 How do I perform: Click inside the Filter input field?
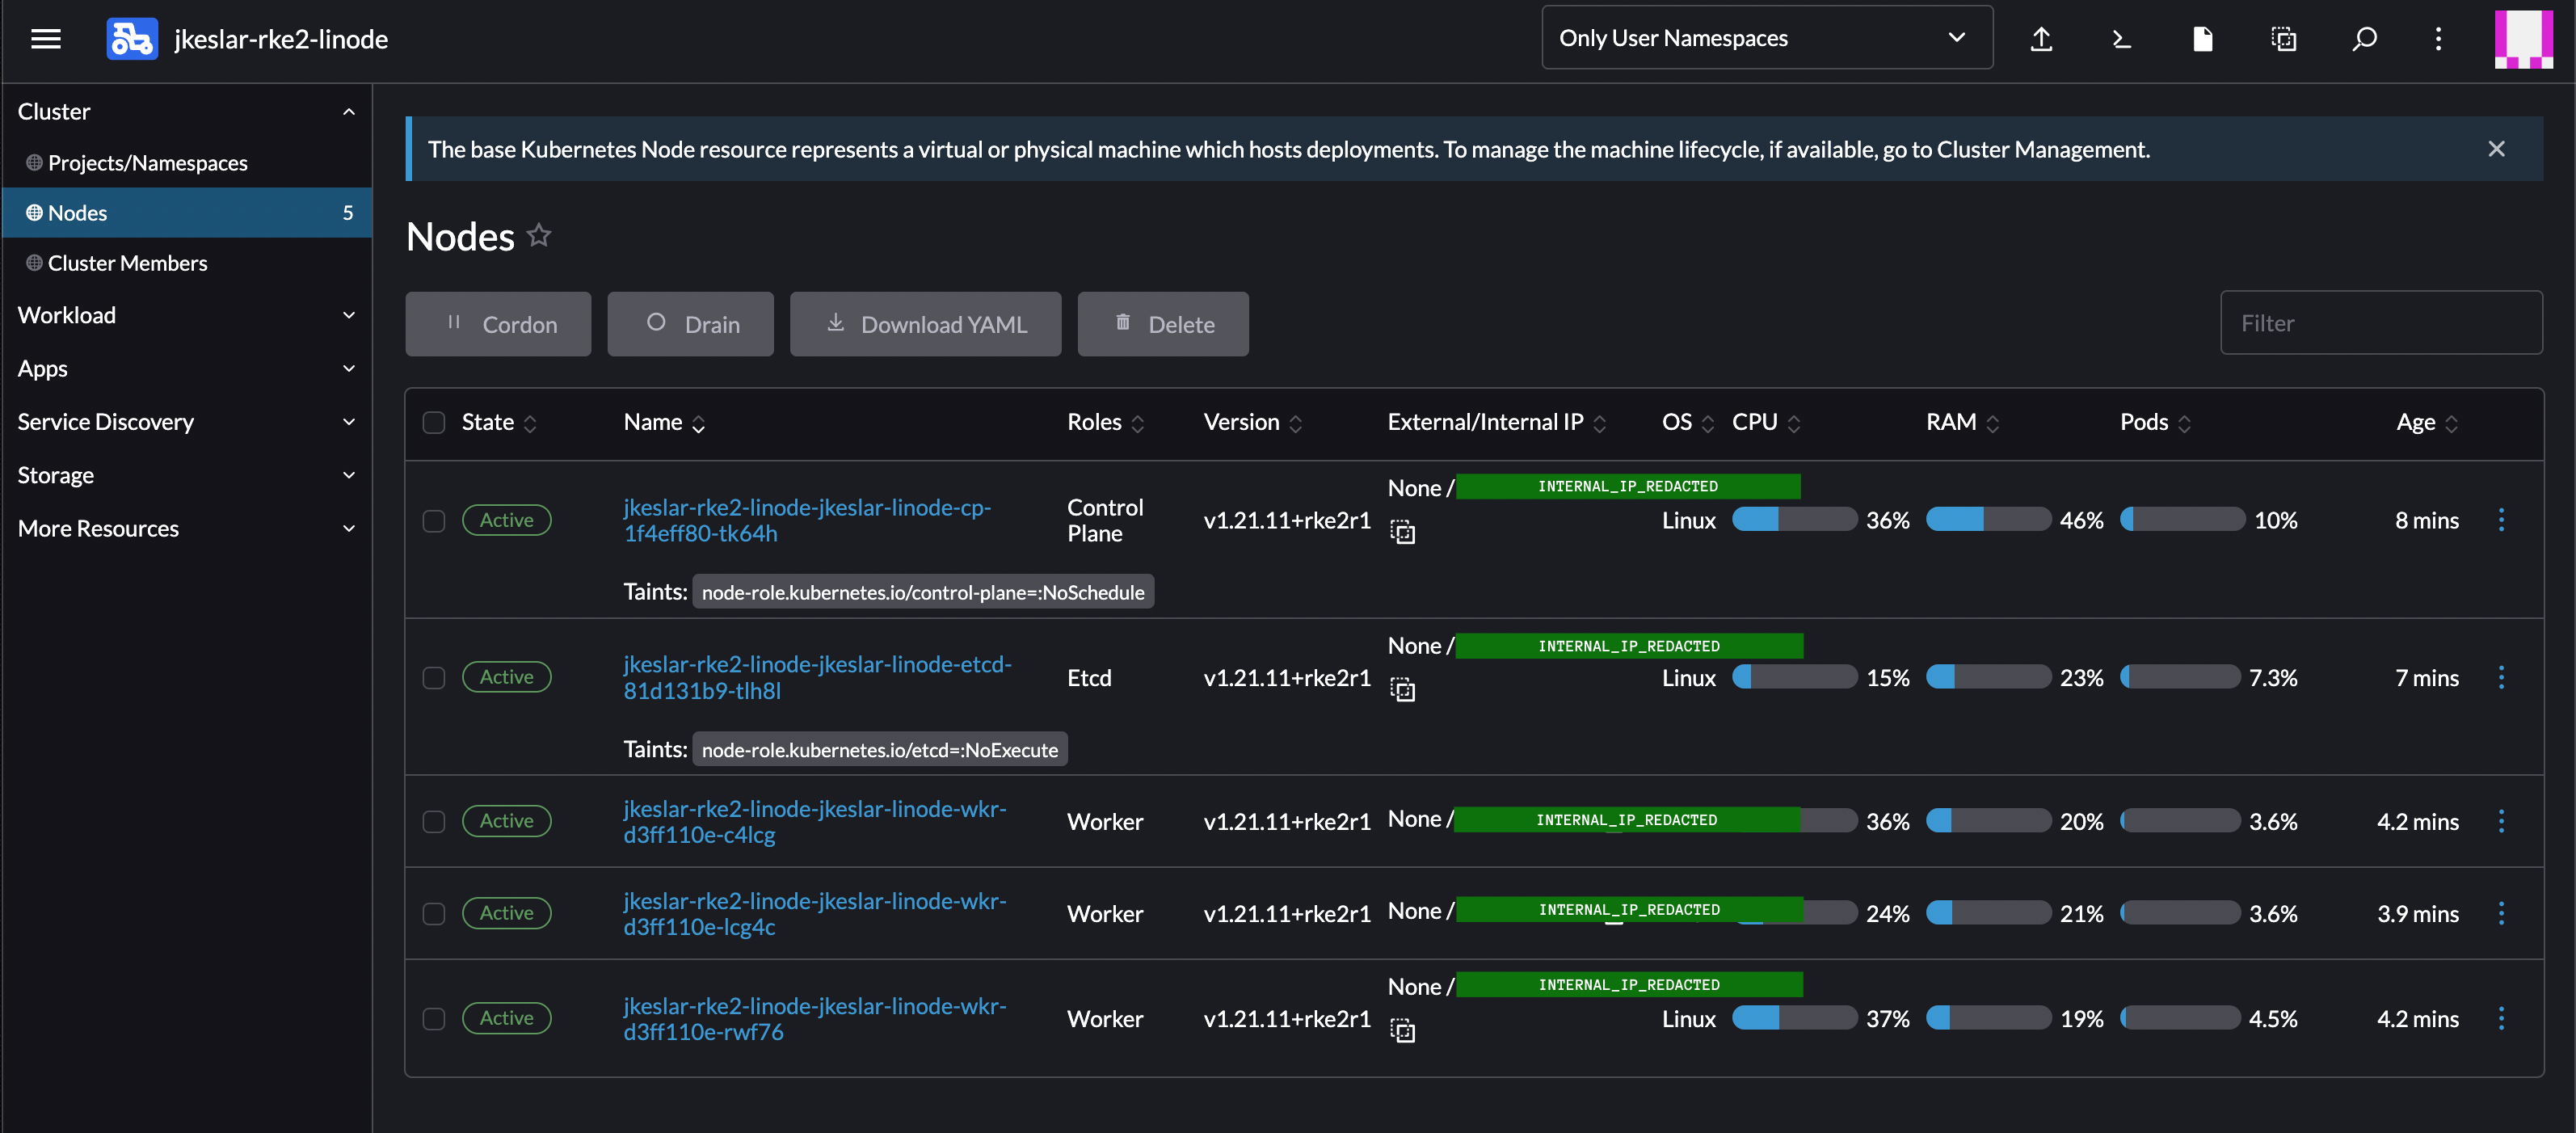click(x=2381, y=322)
